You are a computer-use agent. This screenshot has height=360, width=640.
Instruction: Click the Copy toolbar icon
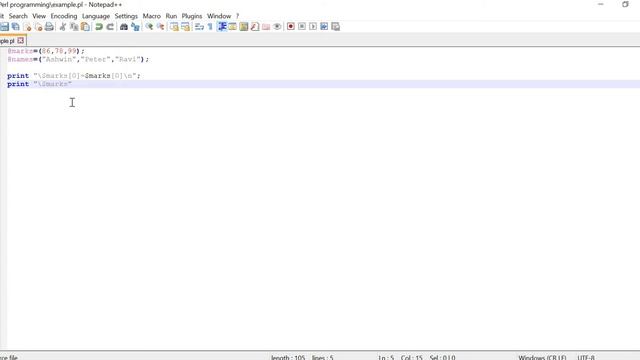point(74,27)
